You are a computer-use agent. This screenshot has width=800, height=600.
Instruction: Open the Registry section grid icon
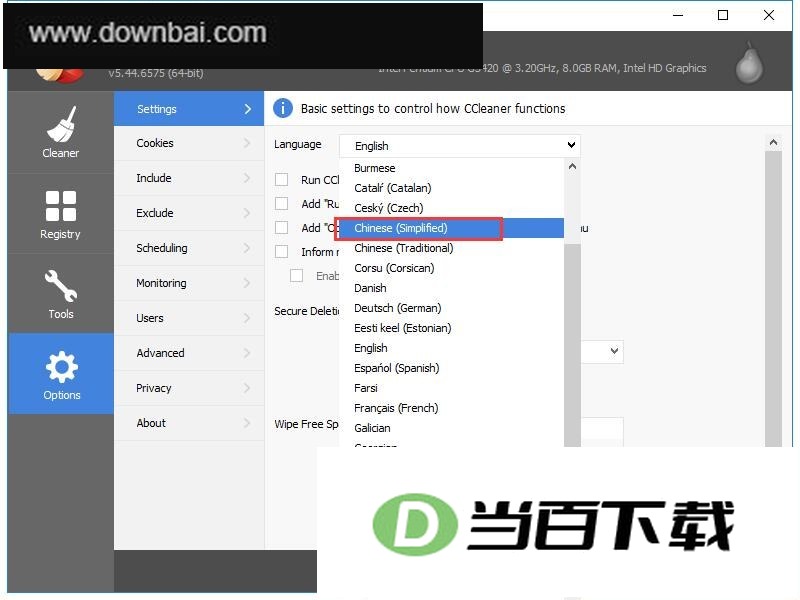coord(61,206)
